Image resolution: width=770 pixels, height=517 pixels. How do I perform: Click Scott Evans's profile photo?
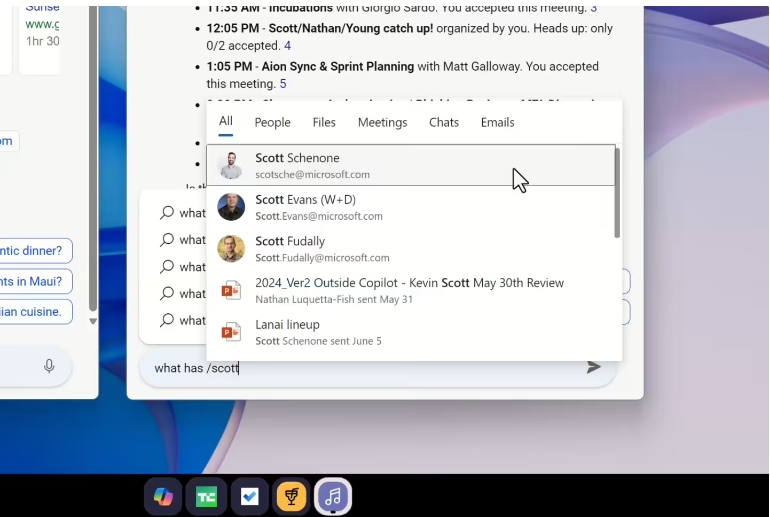231,207
